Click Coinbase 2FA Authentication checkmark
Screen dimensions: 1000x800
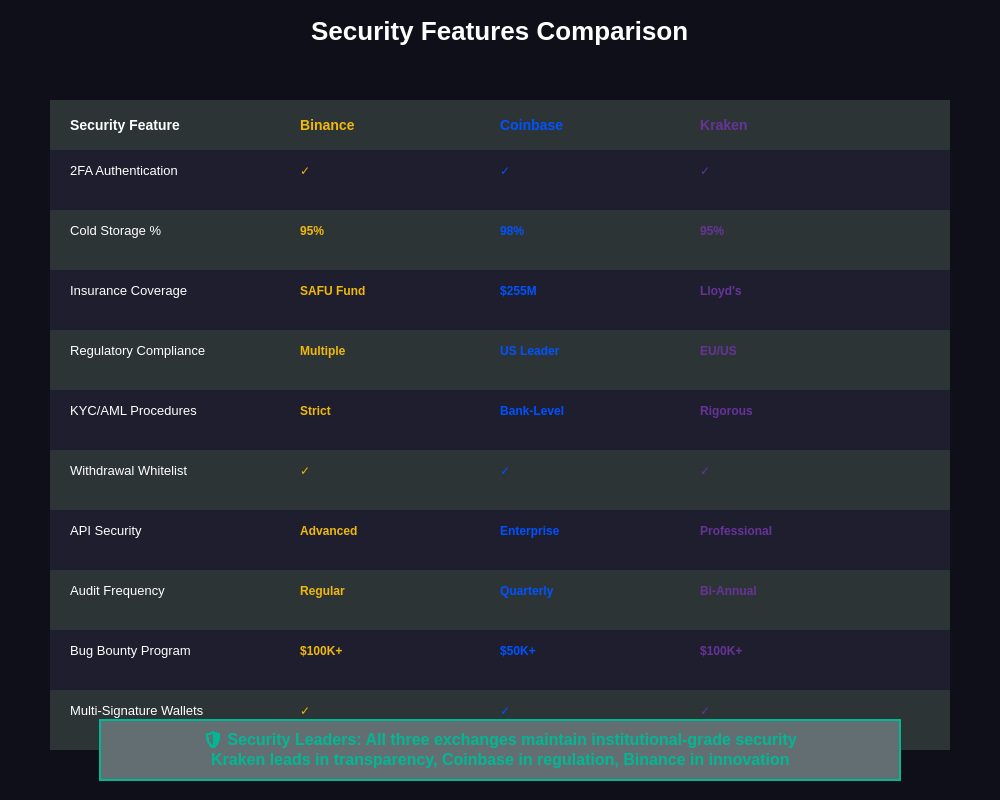click(505, 171)
